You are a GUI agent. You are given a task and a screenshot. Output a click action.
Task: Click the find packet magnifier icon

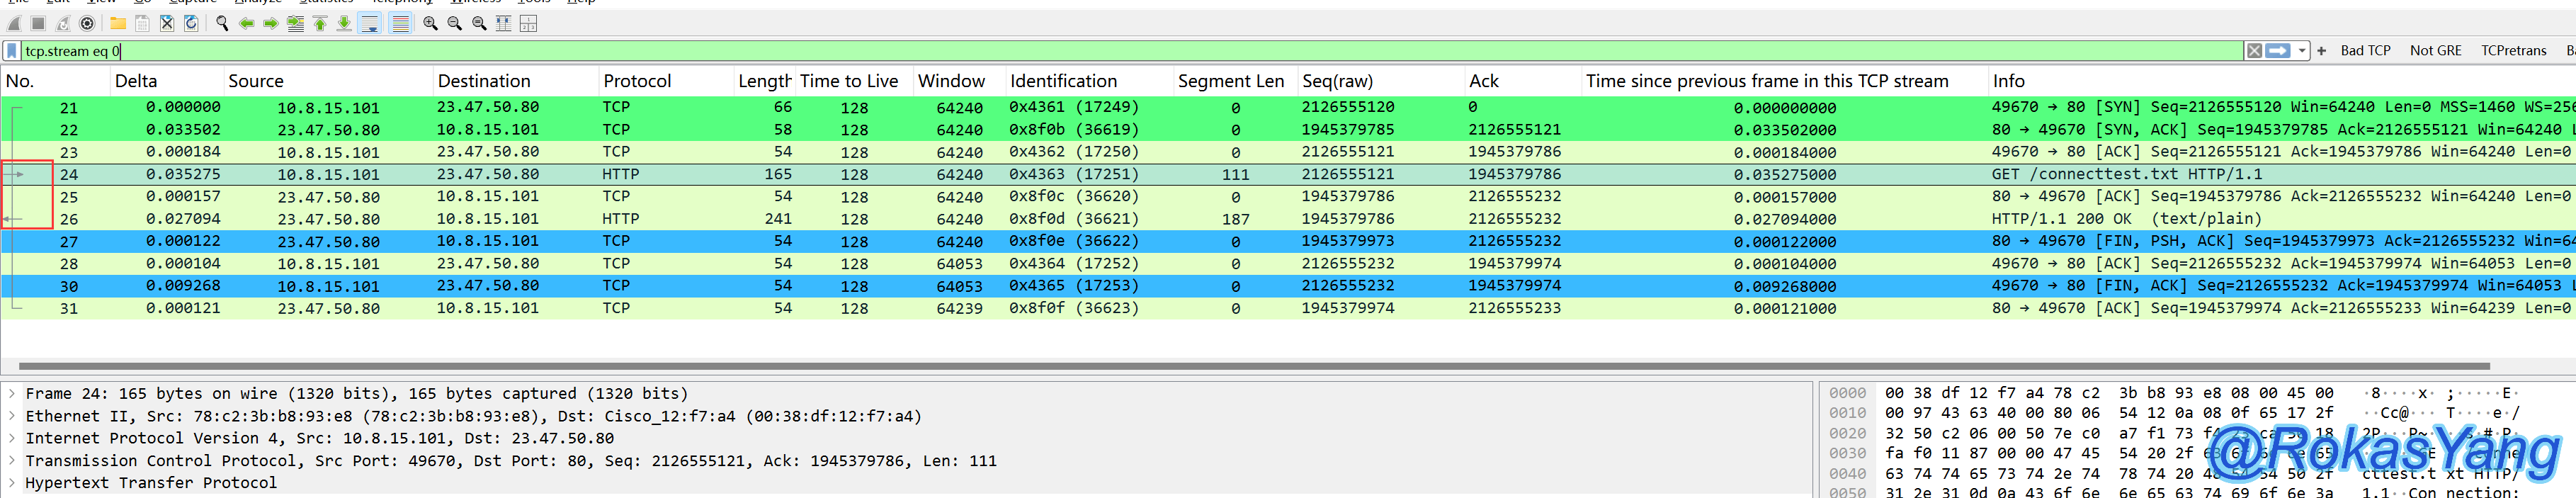click(x=222, y=23)
